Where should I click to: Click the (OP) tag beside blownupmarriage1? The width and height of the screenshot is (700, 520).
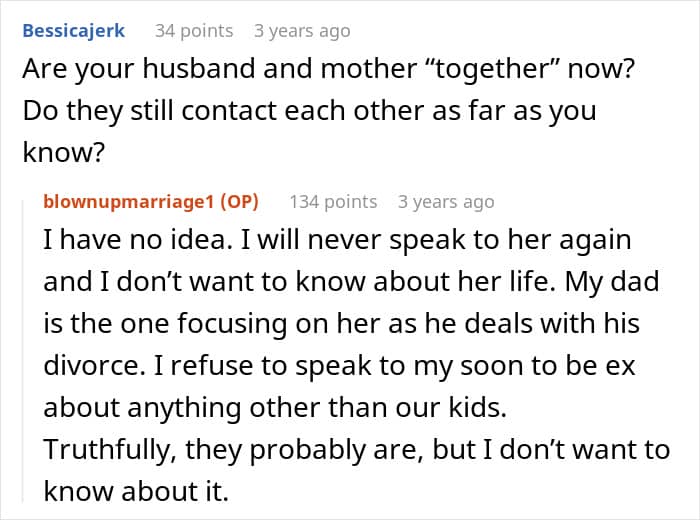240,202
